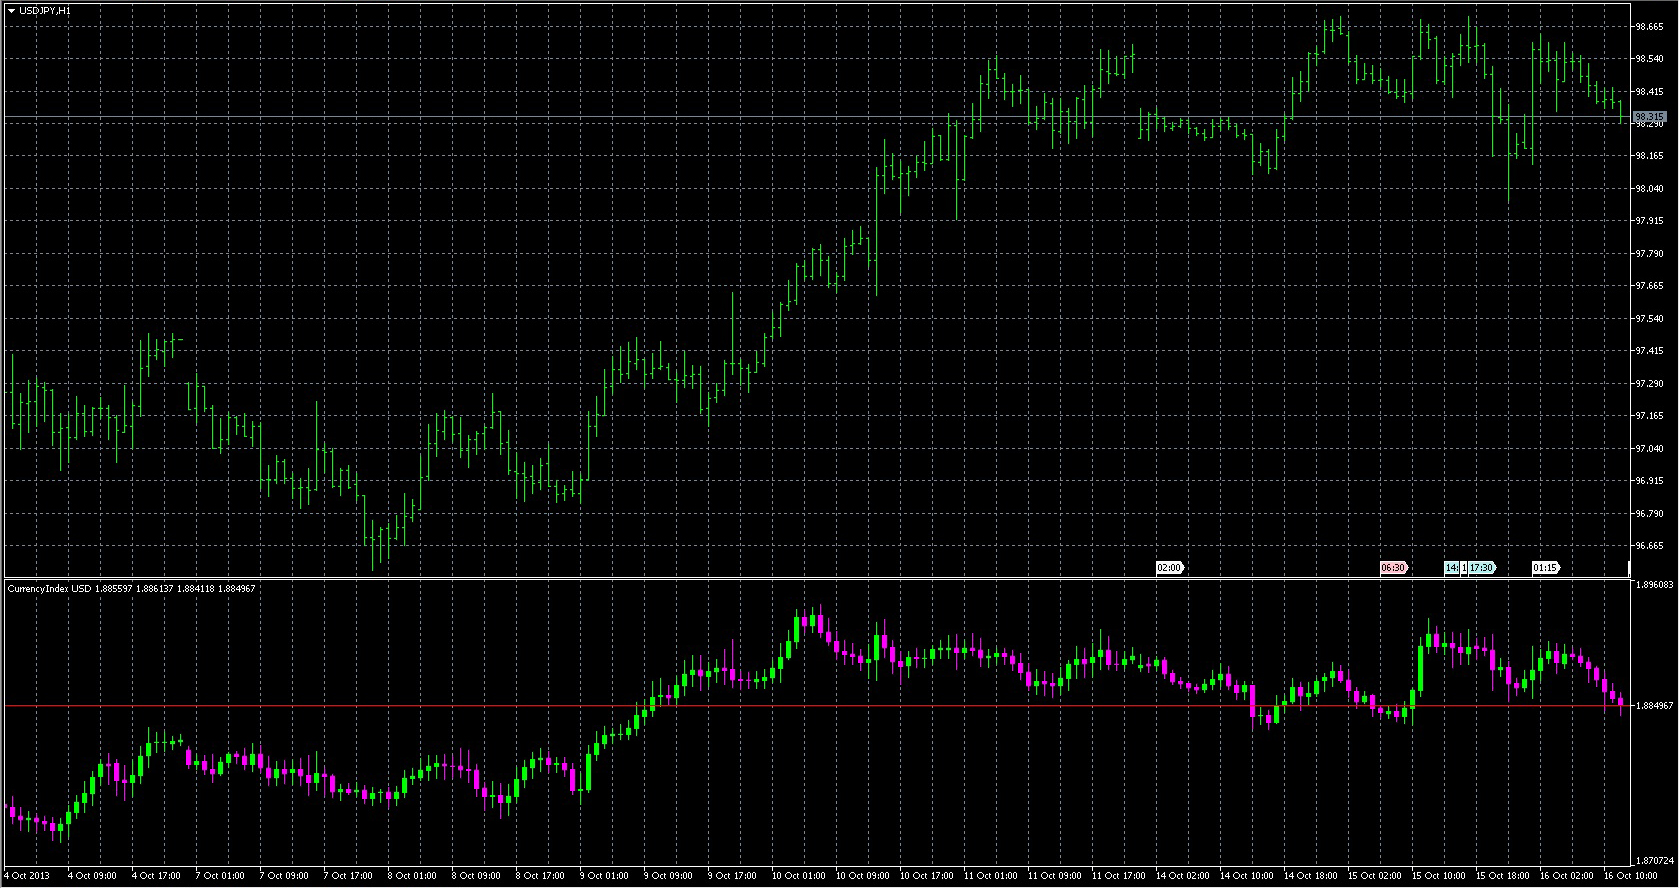Click the 98.665 price scale label
This screenshot has width=1680, height=888.
click(x=1649, y=27)
